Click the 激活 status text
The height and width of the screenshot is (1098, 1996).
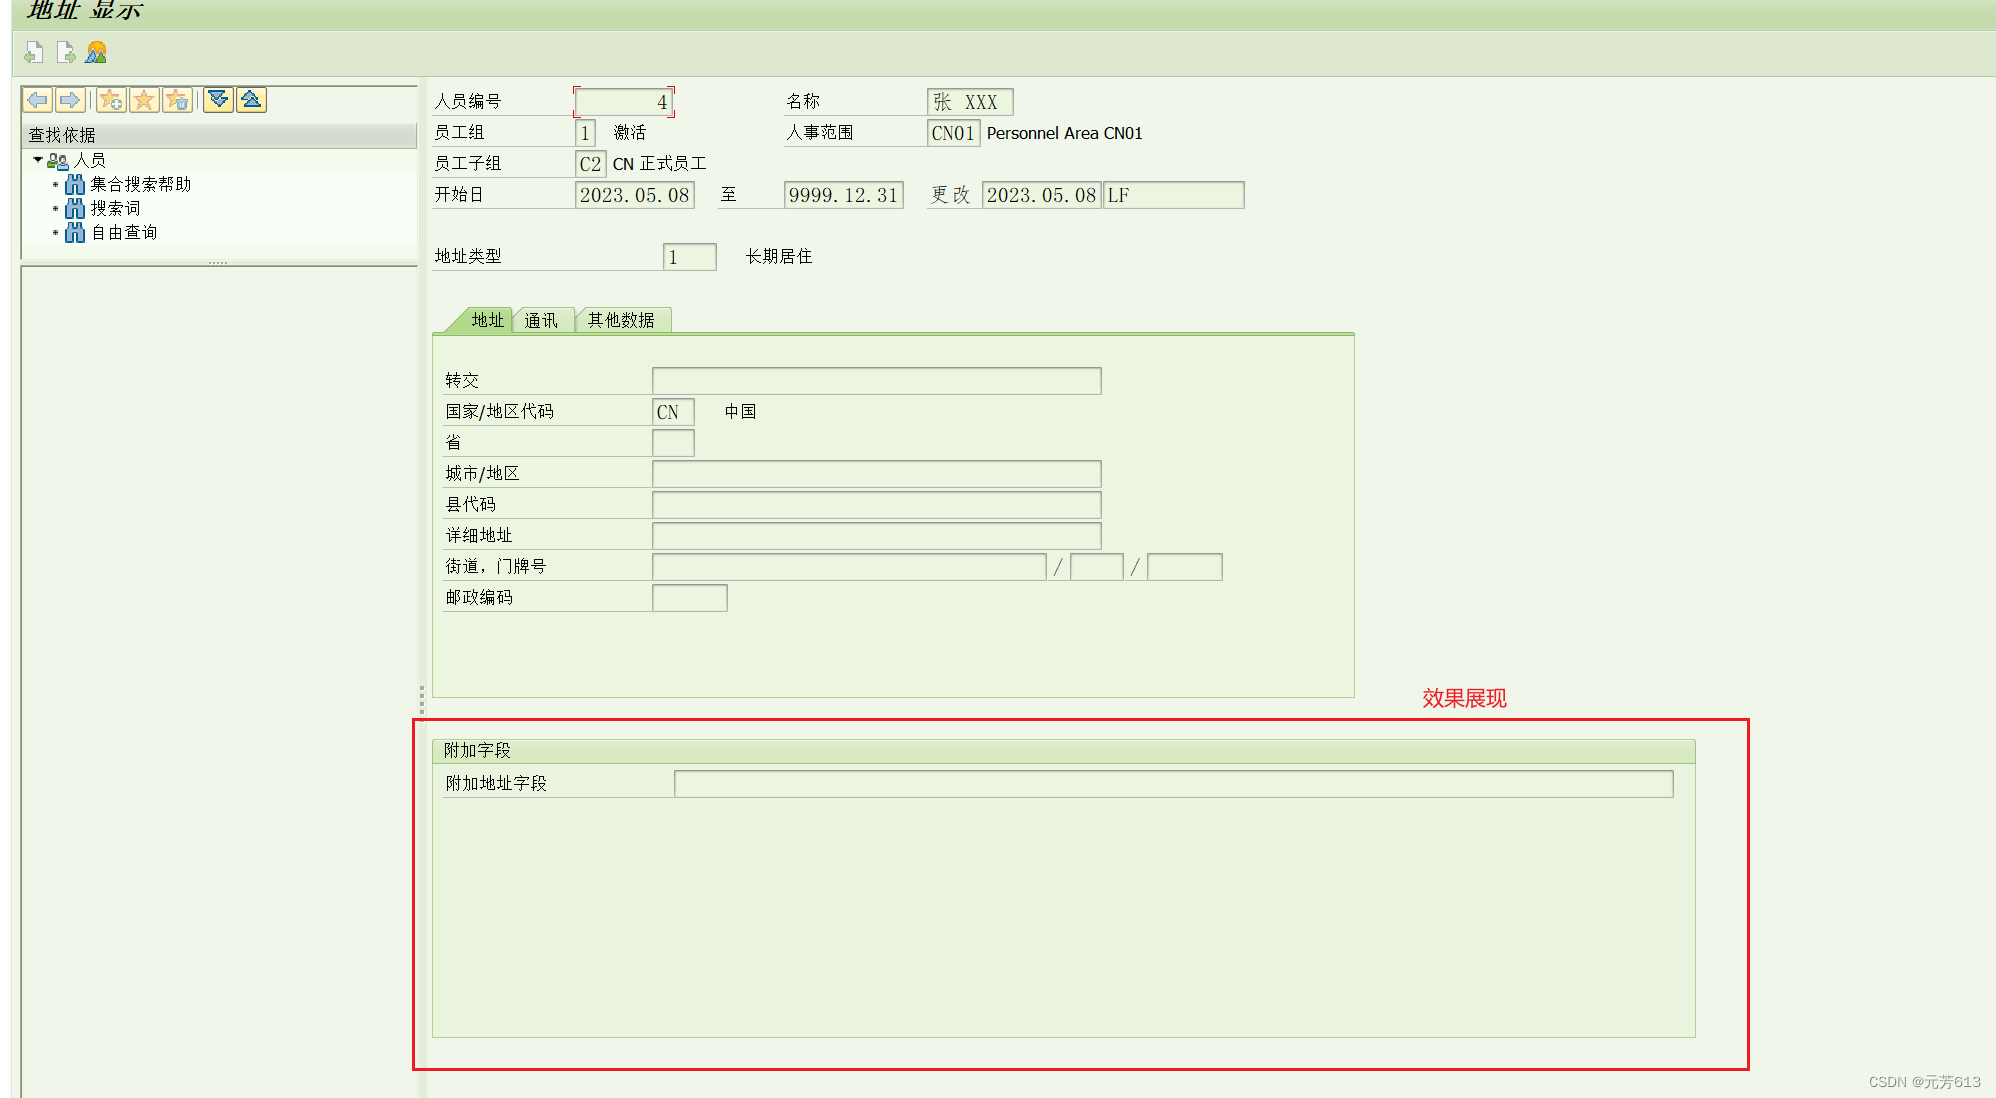630,133
